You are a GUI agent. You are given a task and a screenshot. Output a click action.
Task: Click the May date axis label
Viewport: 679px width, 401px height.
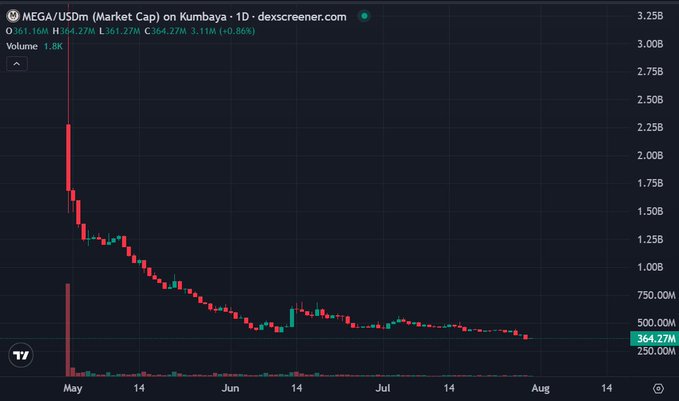pyautogui.click(x=73, y=388)
